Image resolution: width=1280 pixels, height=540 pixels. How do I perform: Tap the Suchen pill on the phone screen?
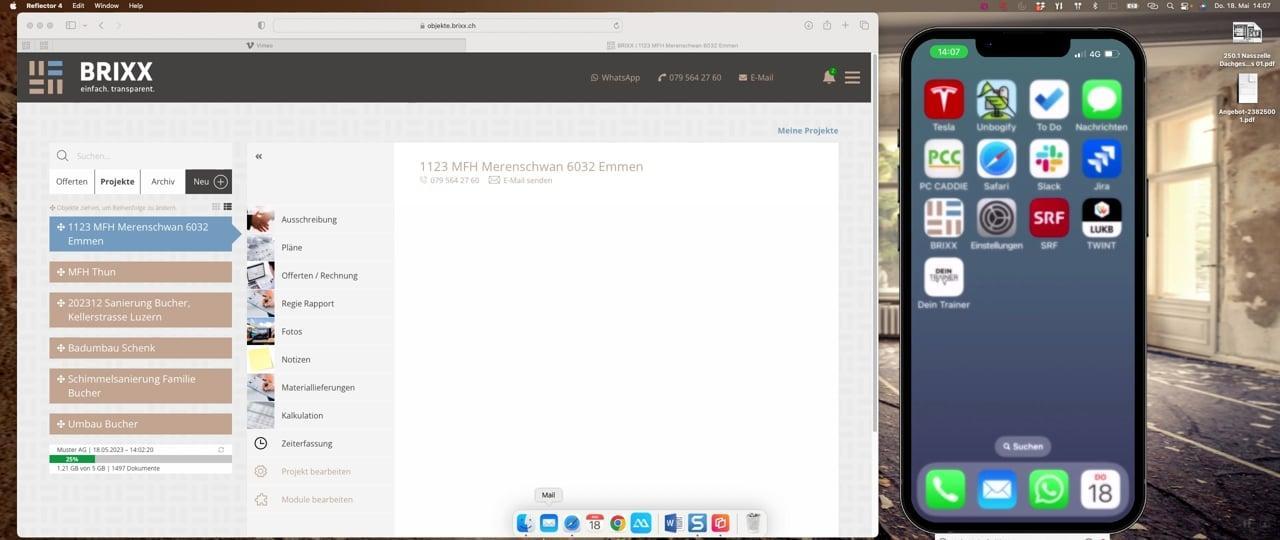1022,447
